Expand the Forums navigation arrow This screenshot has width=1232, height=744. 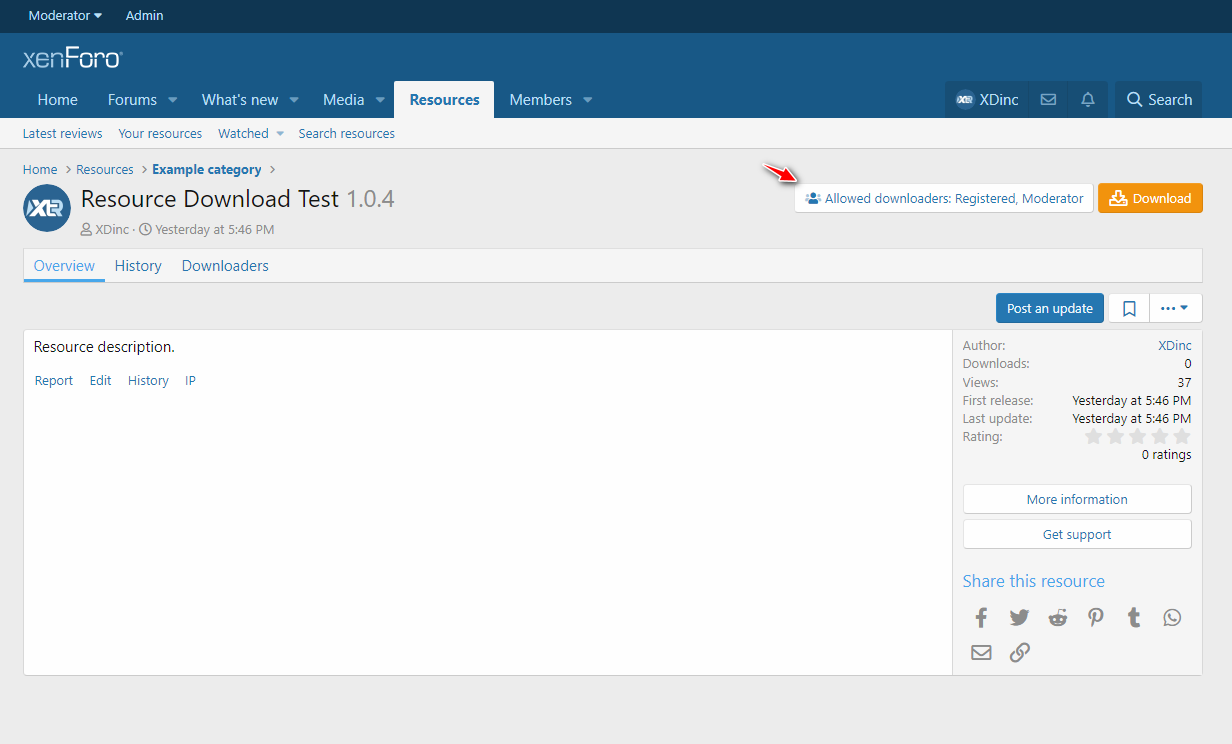tap(172, 100)
